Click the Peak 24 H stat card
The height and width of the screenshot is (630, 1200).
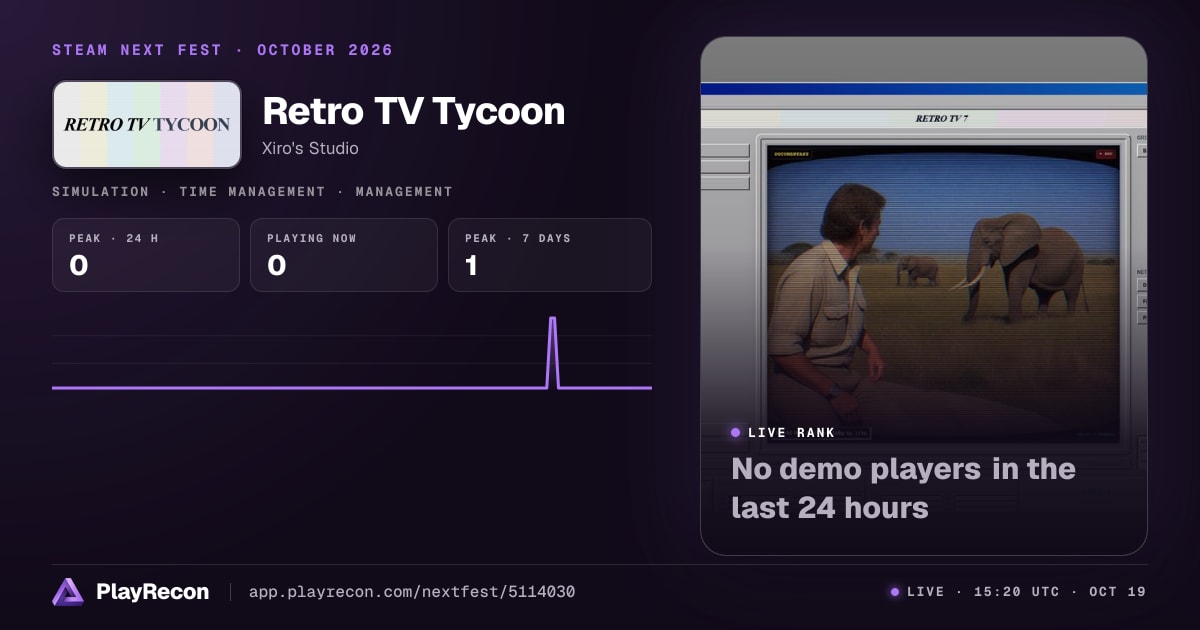pyautogui.click(x=146, y=255)
